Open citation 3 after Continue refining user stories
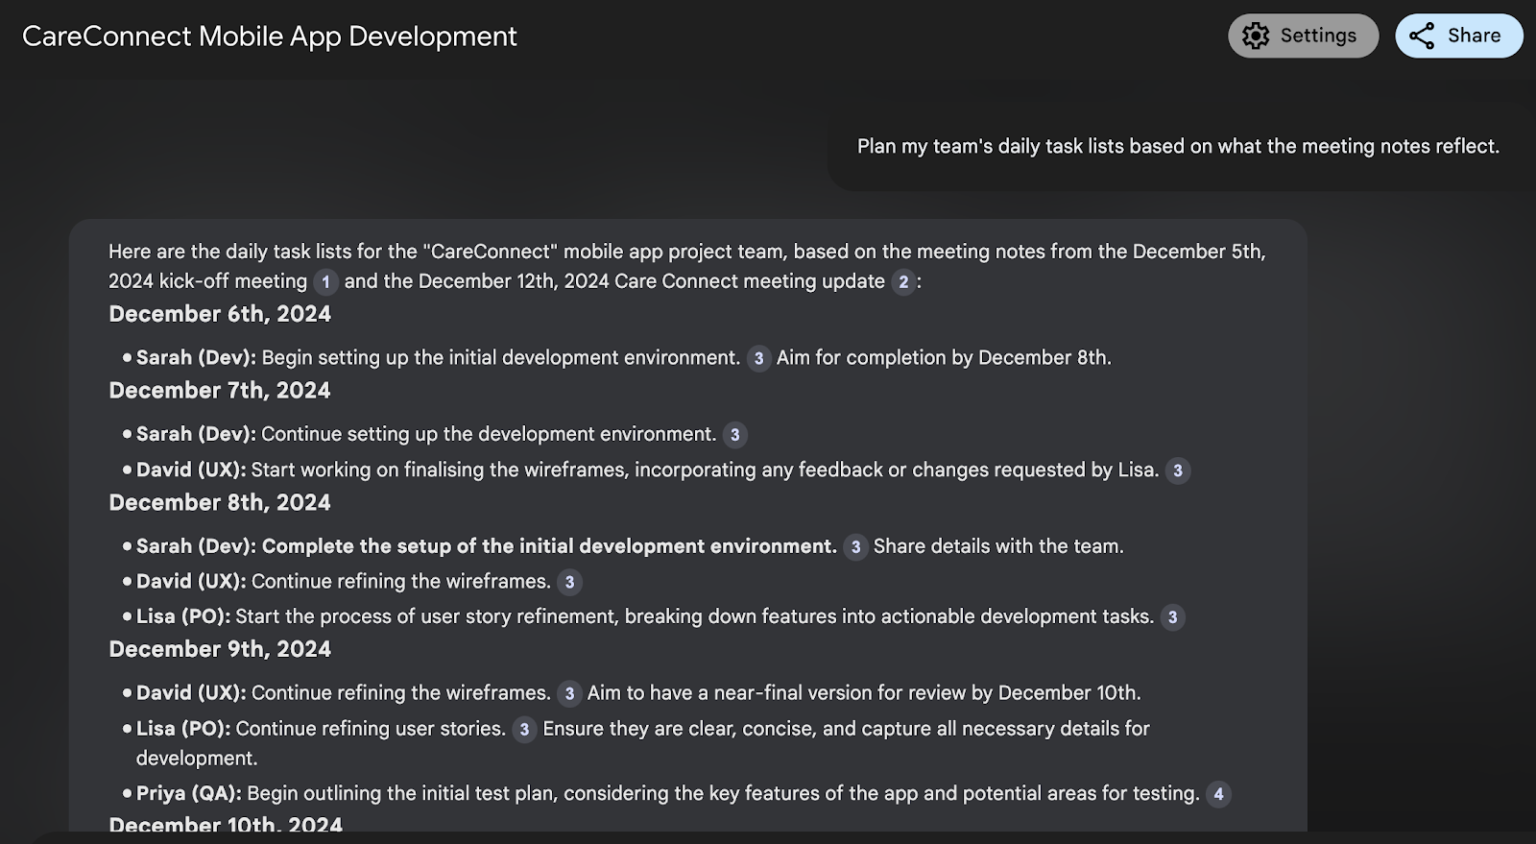This screenshot has height=844, width=1536. 524,729
